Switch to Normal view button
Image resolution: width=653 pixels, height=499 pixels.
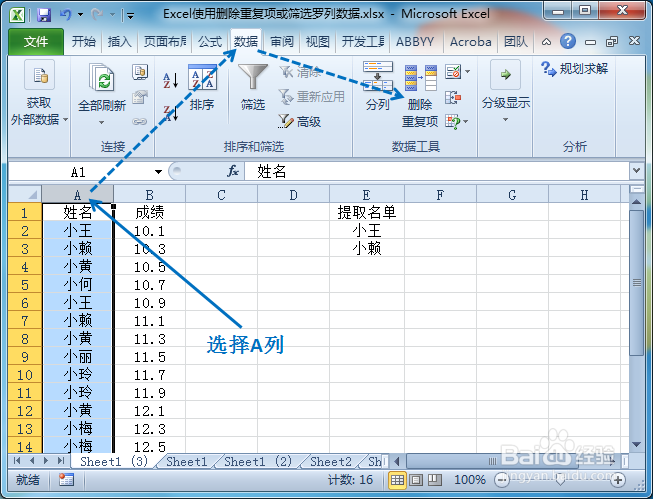coord(397,480)
